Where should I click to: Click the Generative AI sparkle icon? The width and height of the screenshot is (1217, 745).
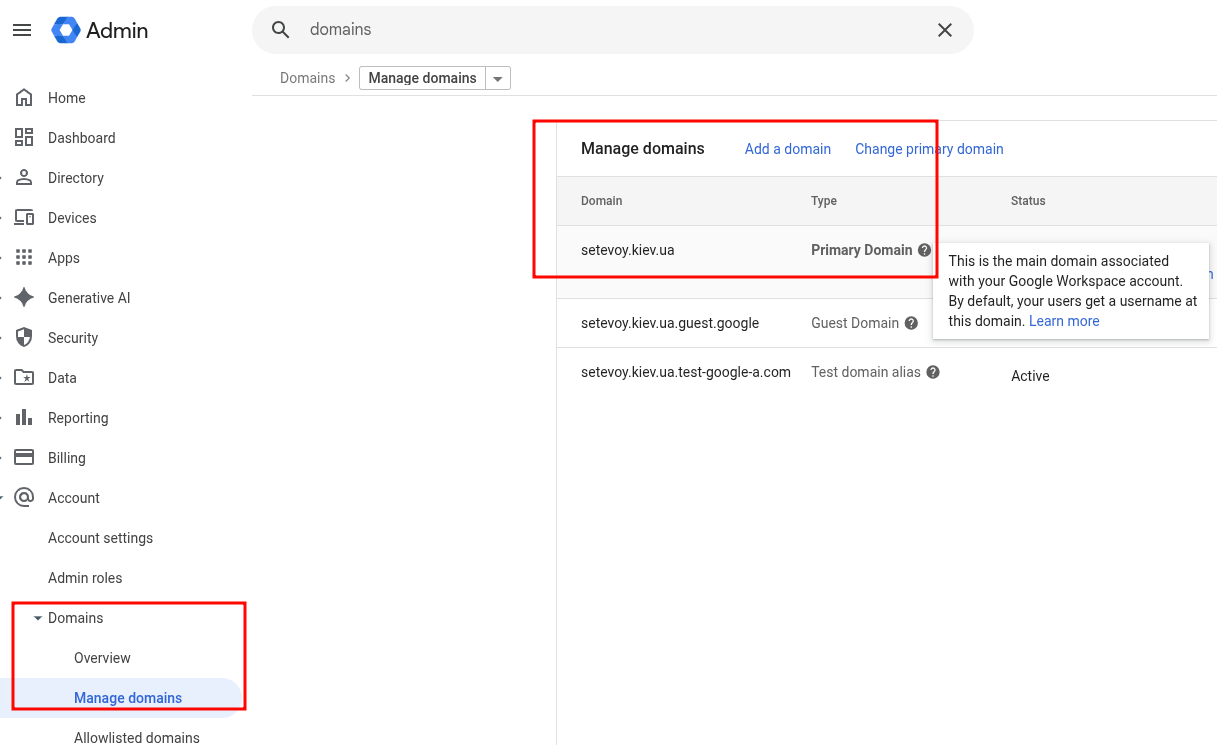pos(24,298)
